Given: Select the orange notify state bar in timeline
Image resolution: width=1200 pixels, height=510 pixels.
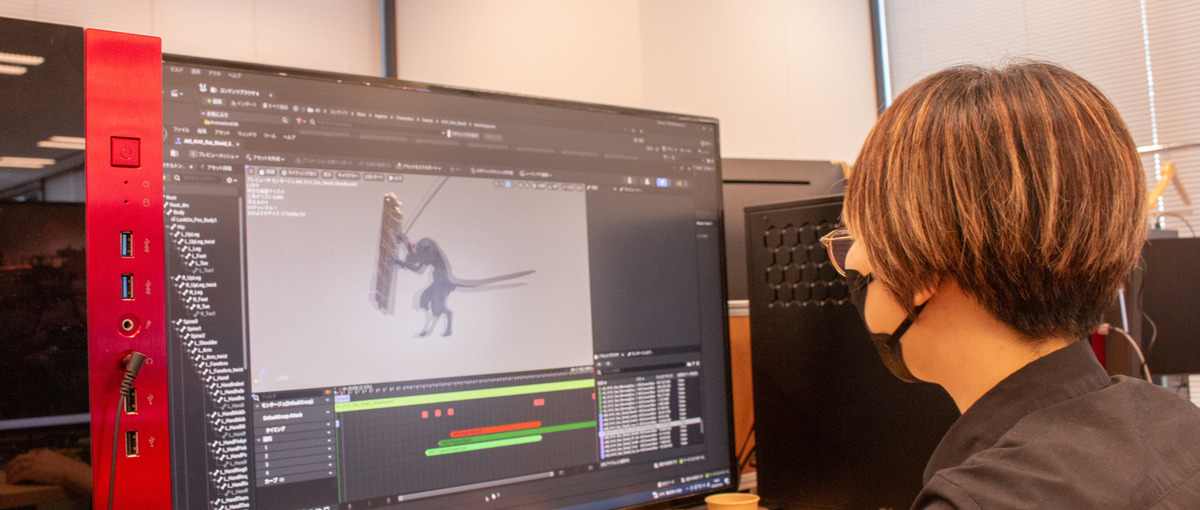Looking at the screenshot, I should [x=495, y=428].
